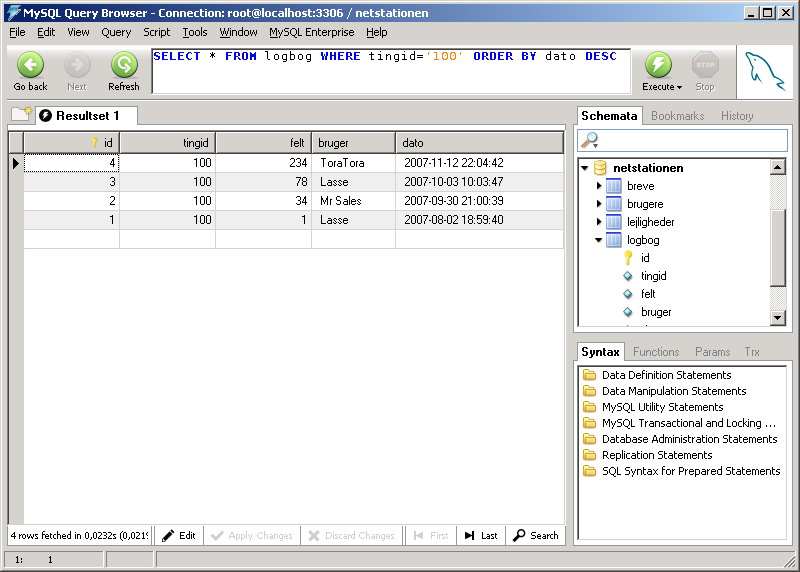
Task: Expand the lejligheder table node
Action: [x=599, y=222]
